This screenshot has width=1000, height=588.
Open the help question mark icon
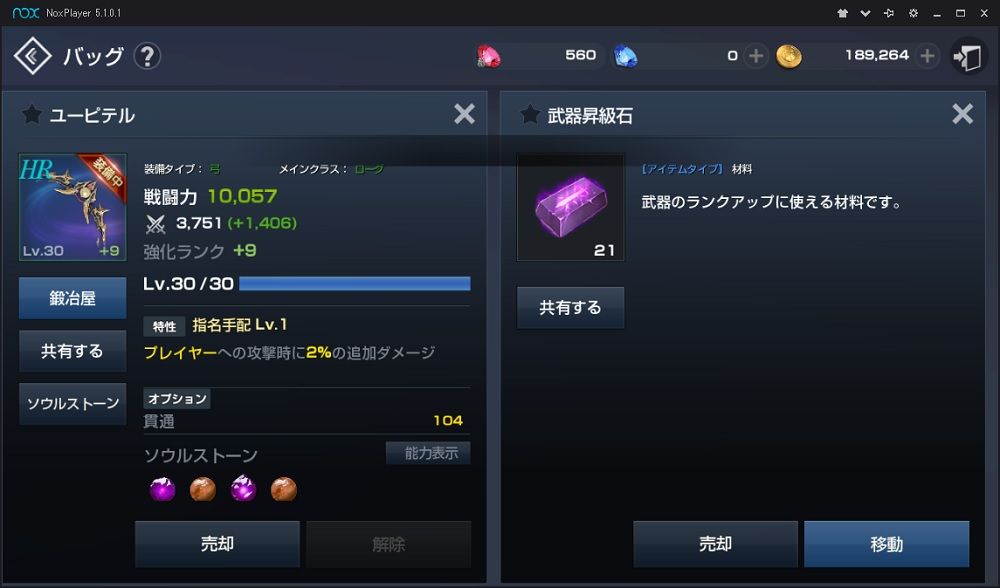pos(147,57)
